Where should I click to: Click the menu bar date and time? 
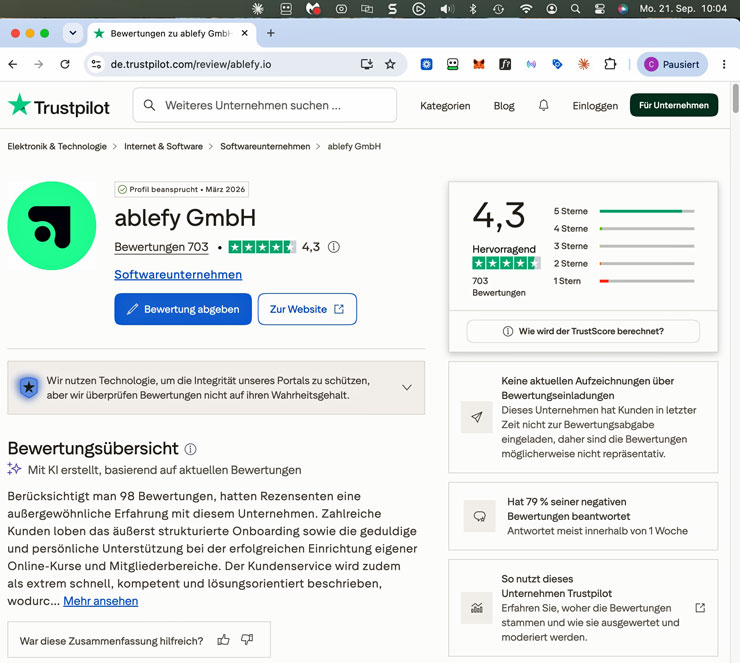pos(683,8)
